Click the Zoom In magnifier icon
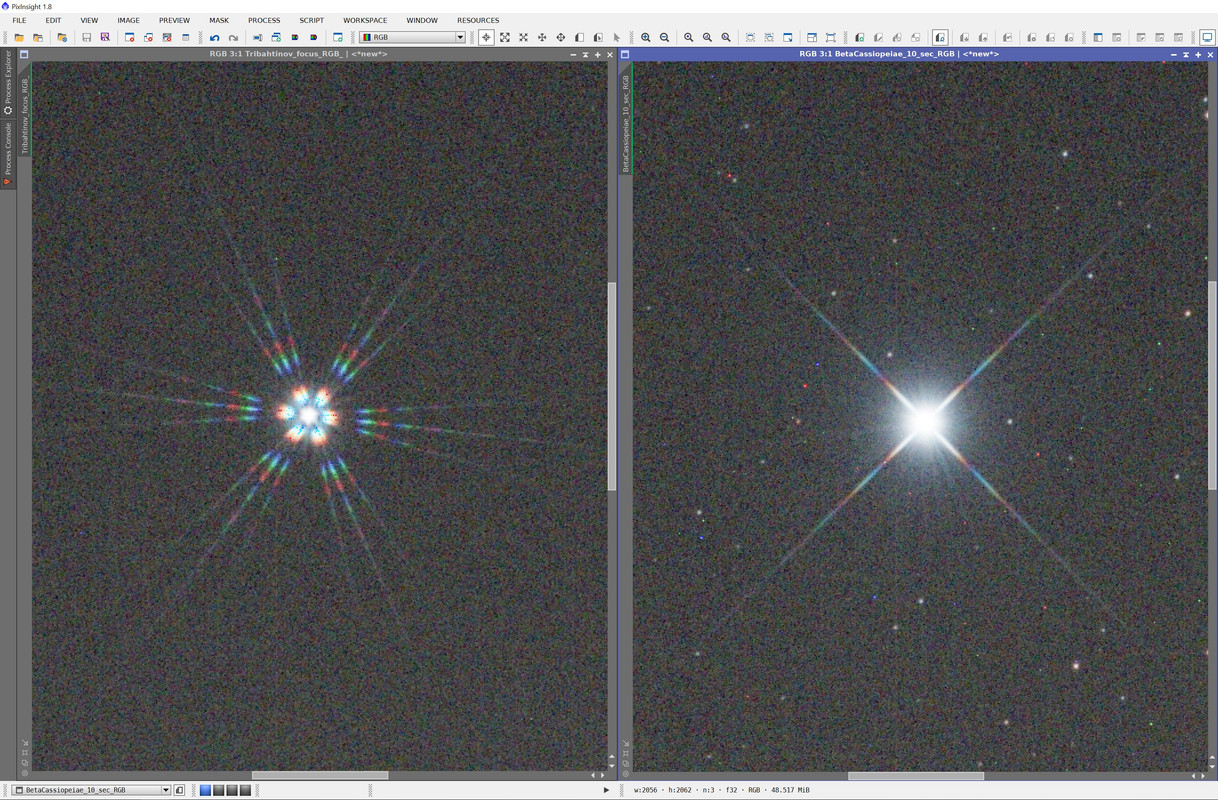Viewport: 1218px width, 800px height. (645, 37)
